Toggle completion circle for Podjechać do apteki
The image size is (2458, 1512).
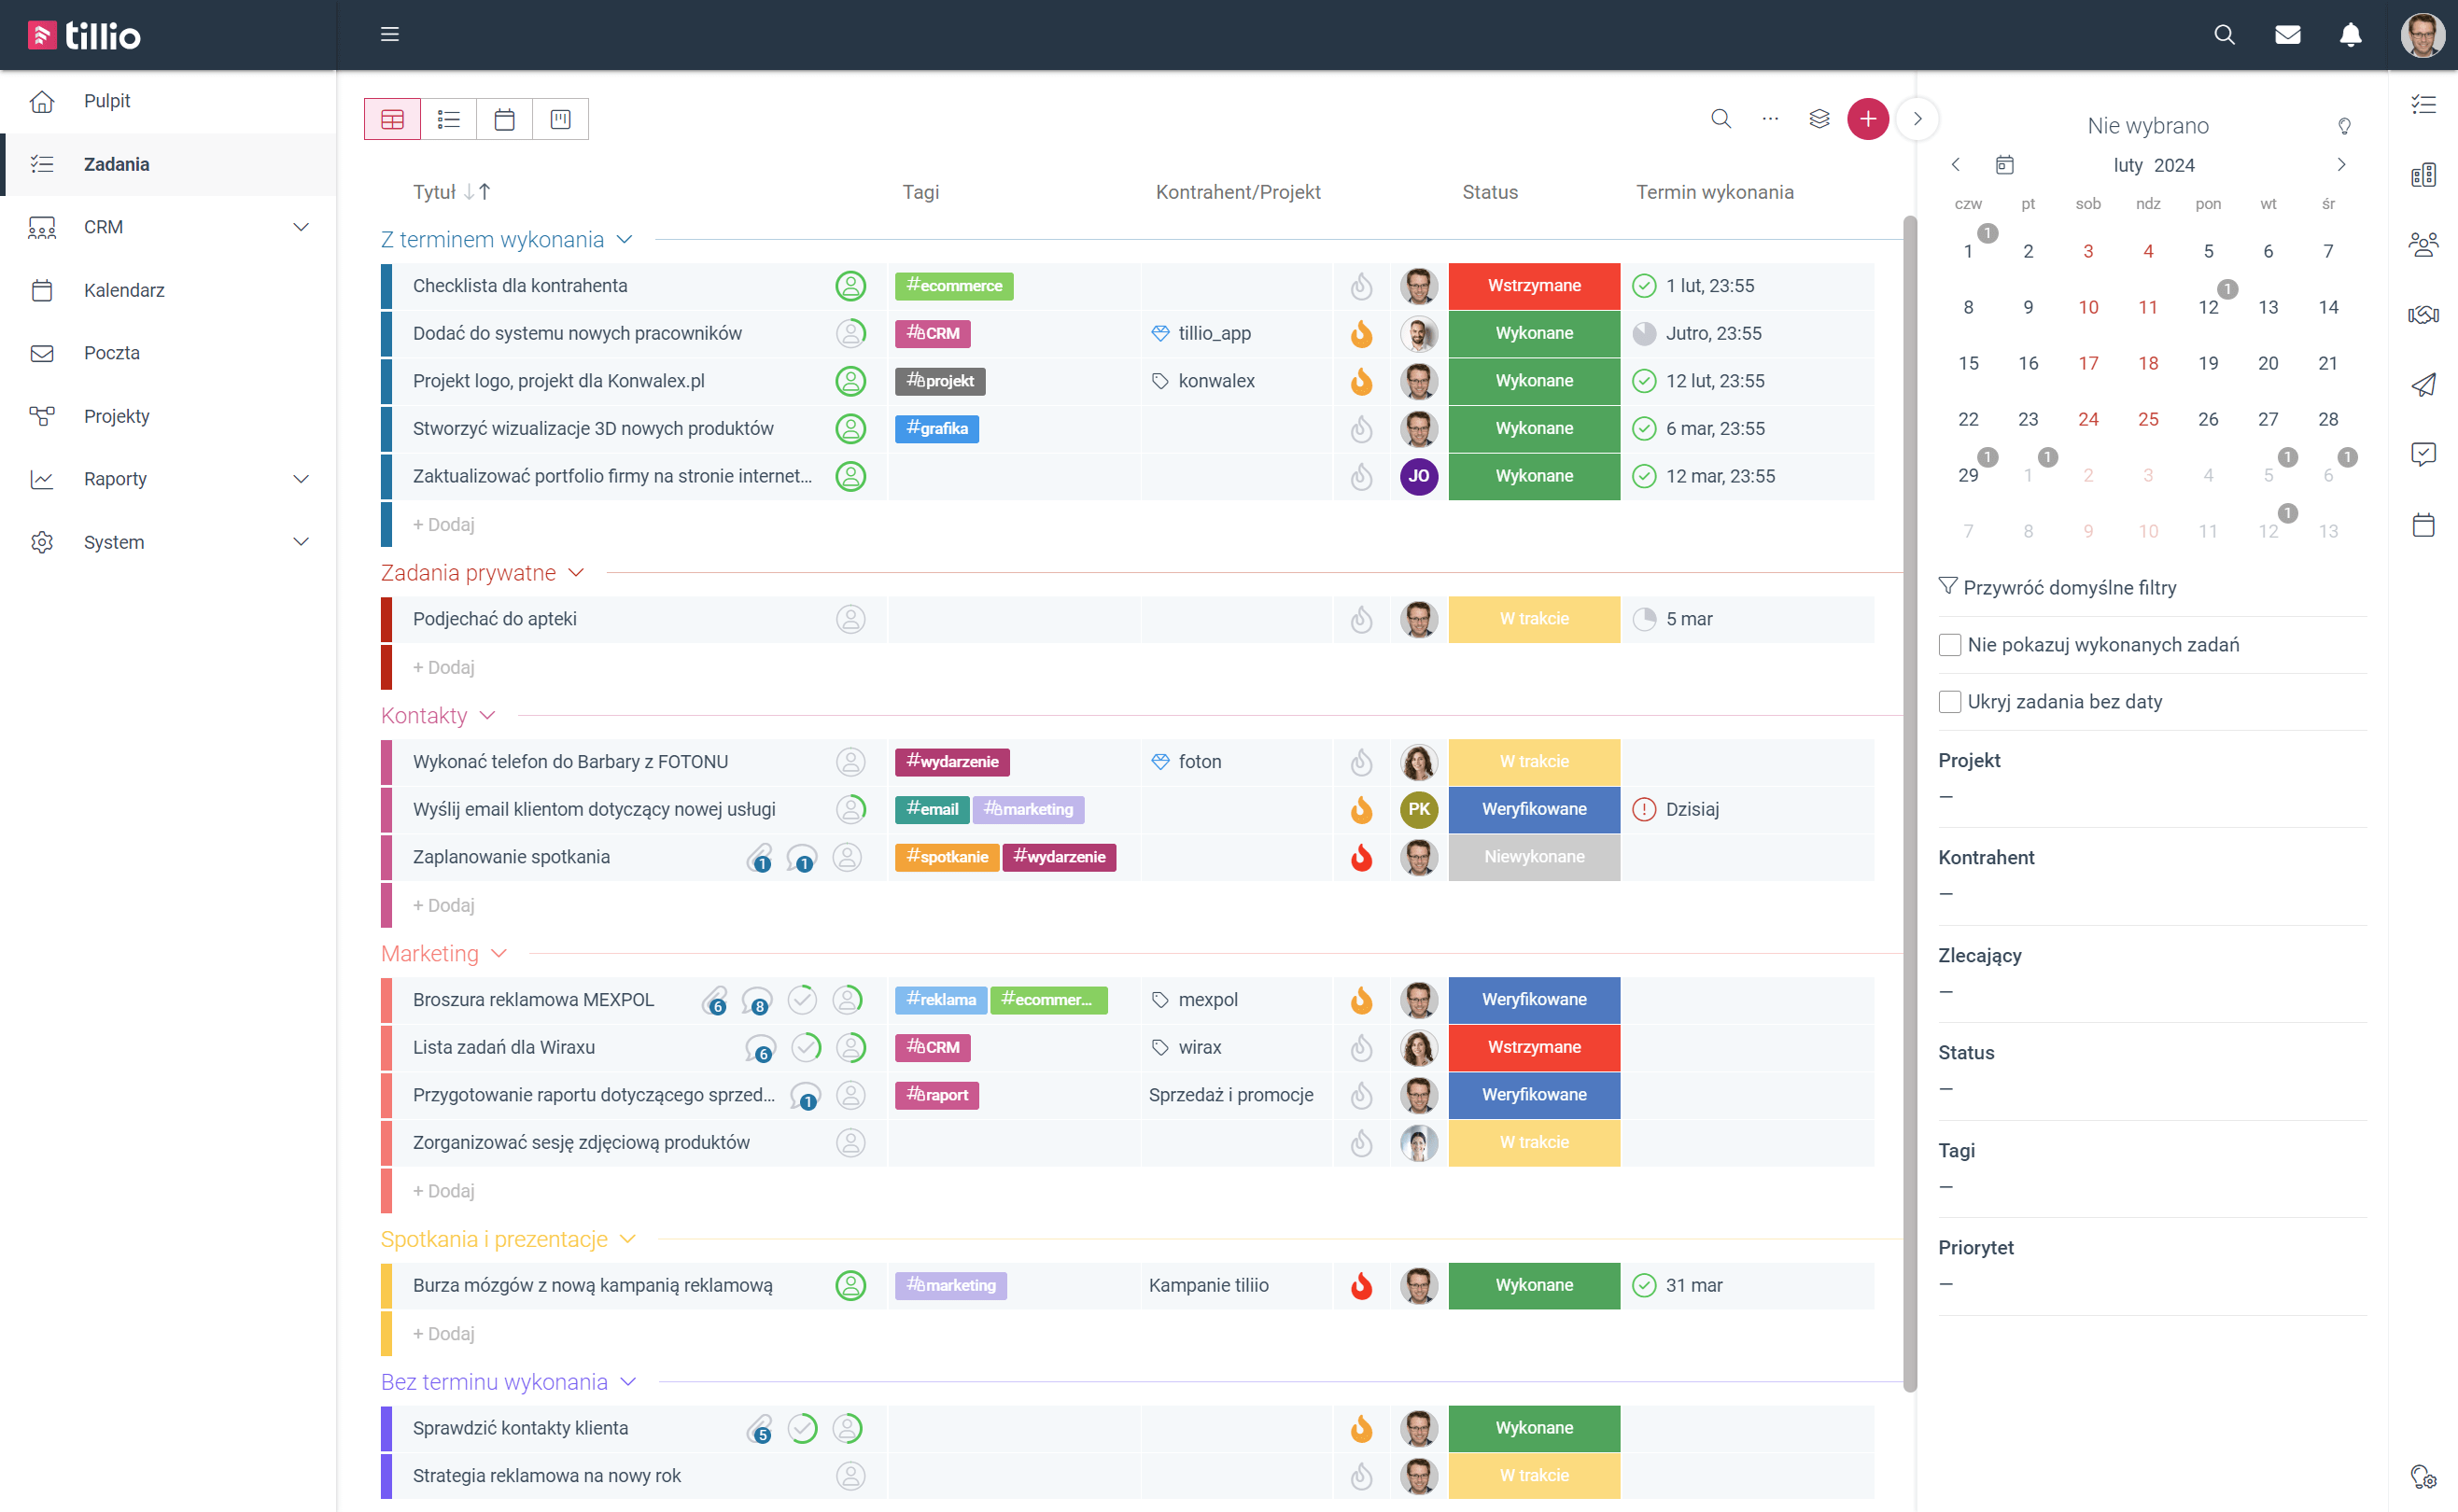click(x=850, y=619)
